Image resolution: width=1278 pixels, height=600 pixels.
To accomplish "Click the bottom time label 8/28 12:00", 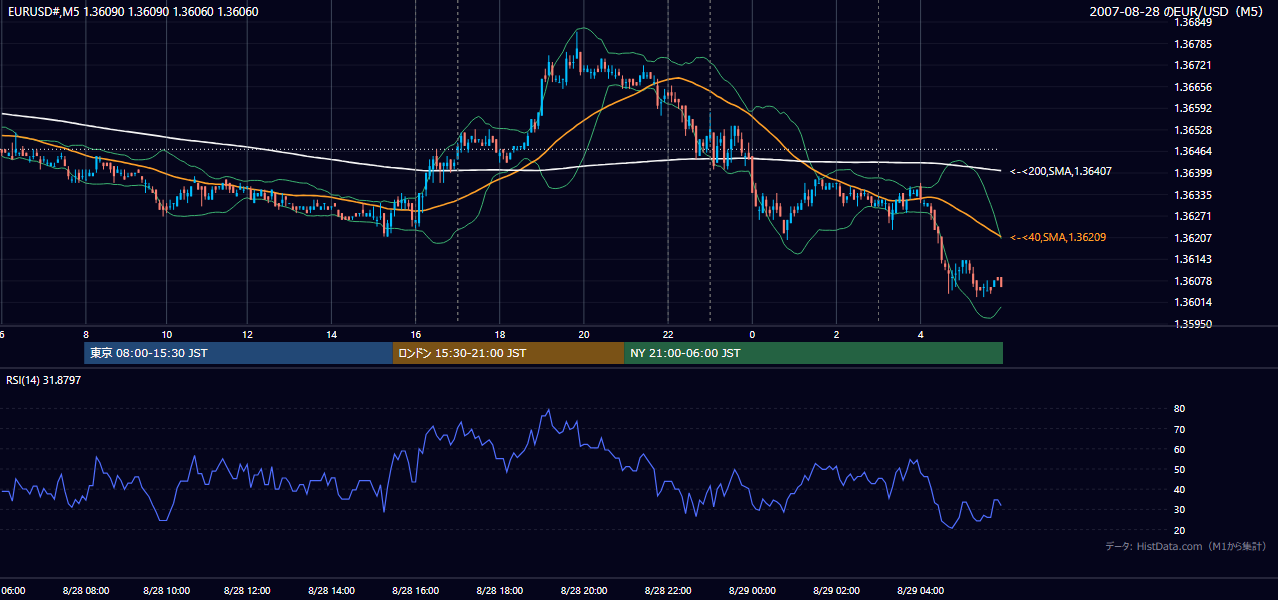I will pos(246,590).
